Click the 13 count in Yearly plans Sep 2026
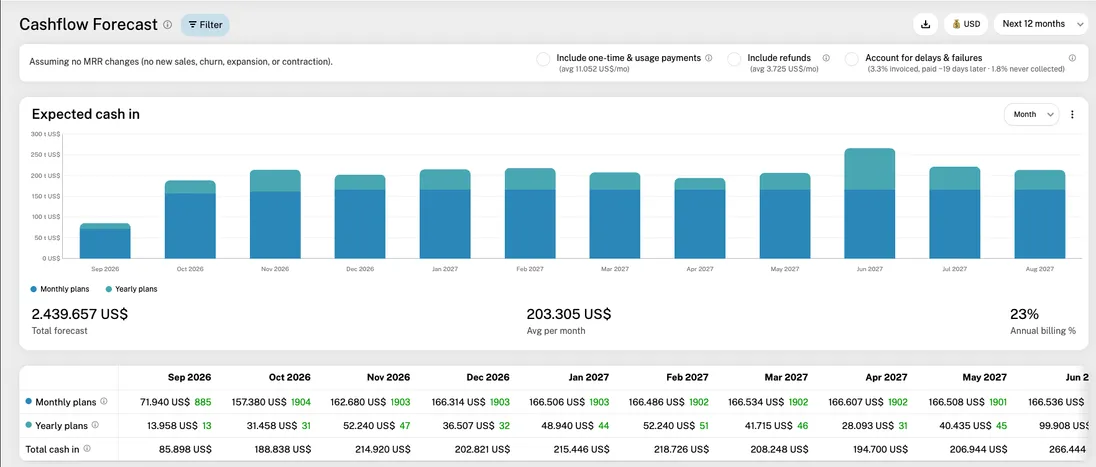 tap(207, 425)
